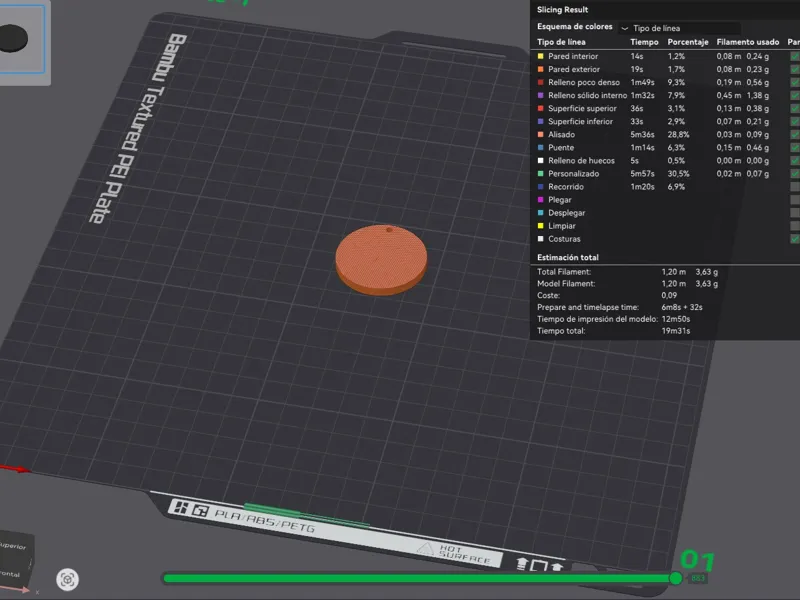Click the blue Puente color swatch

(540, 147)
